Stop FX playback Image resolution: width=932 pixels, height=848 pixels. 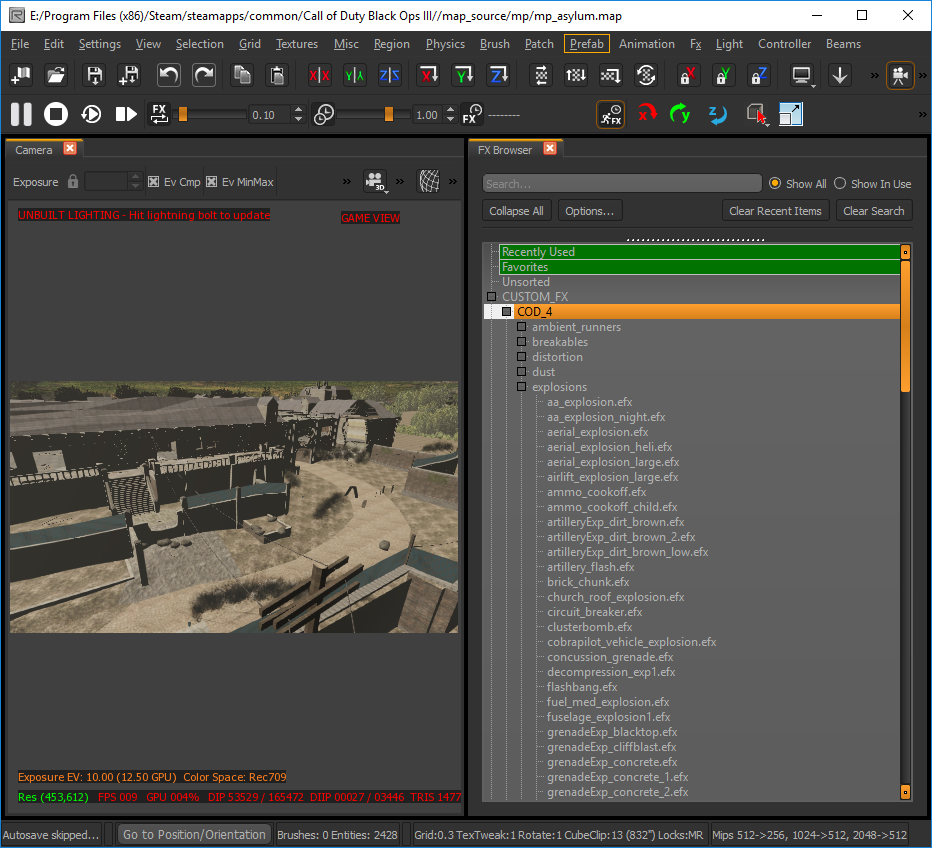pos(56,114)
